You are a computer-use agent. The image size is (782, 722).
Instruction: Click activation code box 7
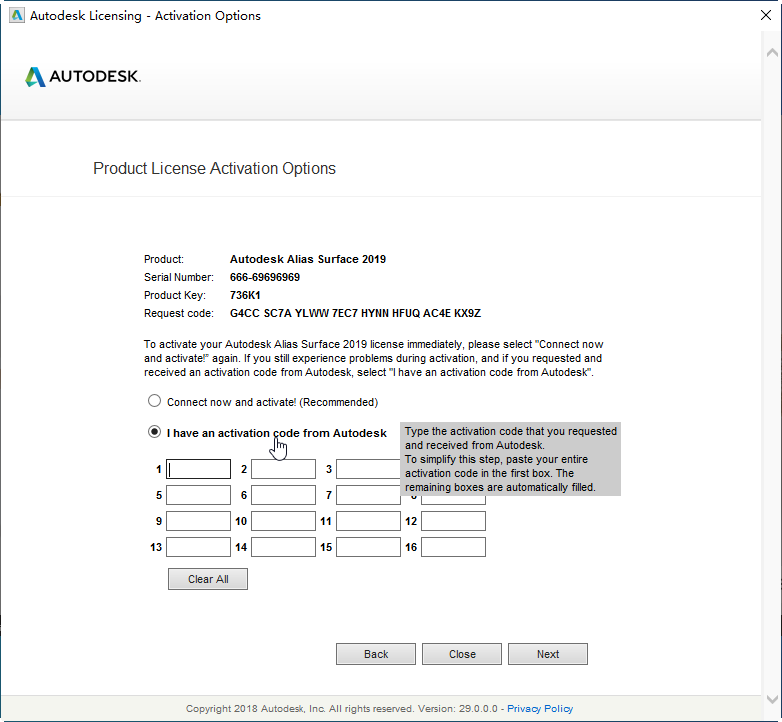[368, 495]
